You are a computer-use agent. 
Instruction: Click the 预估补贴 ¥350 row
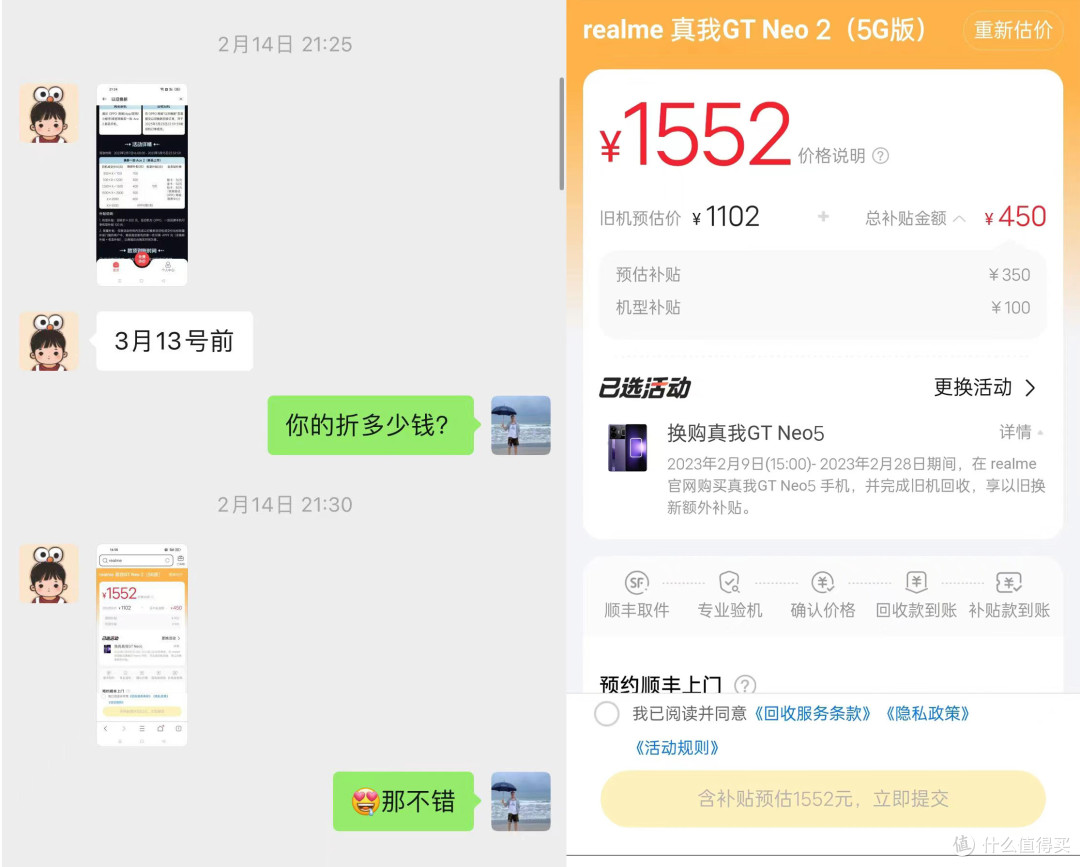coord(823,275)
